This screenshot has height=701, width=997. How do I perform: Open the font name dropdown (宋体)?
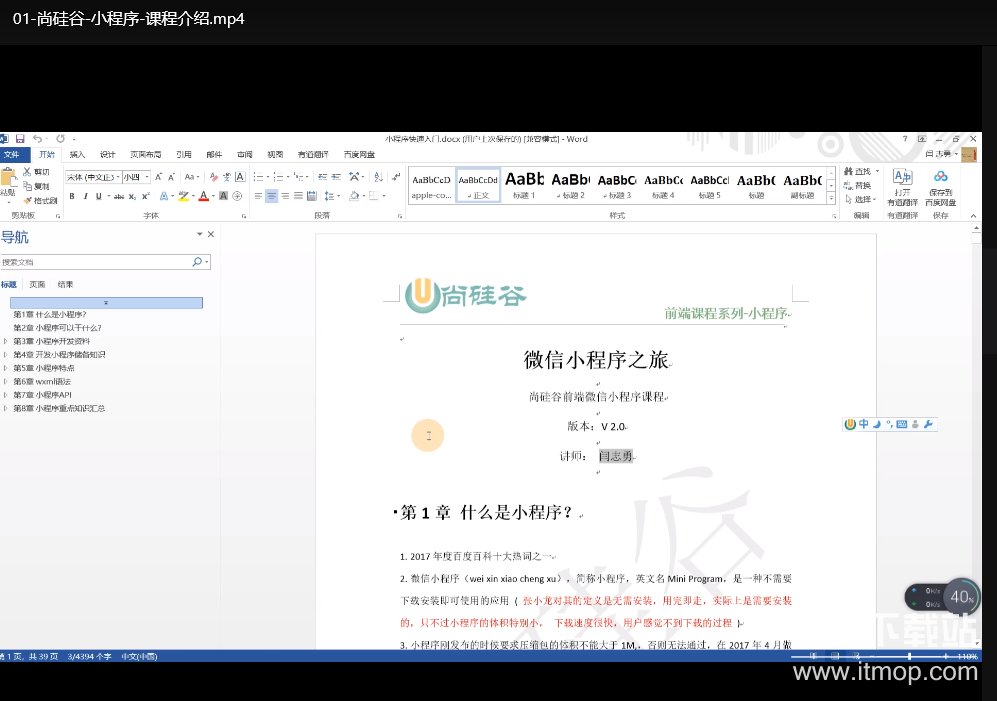pyautogui.click(x=92, y=177)
